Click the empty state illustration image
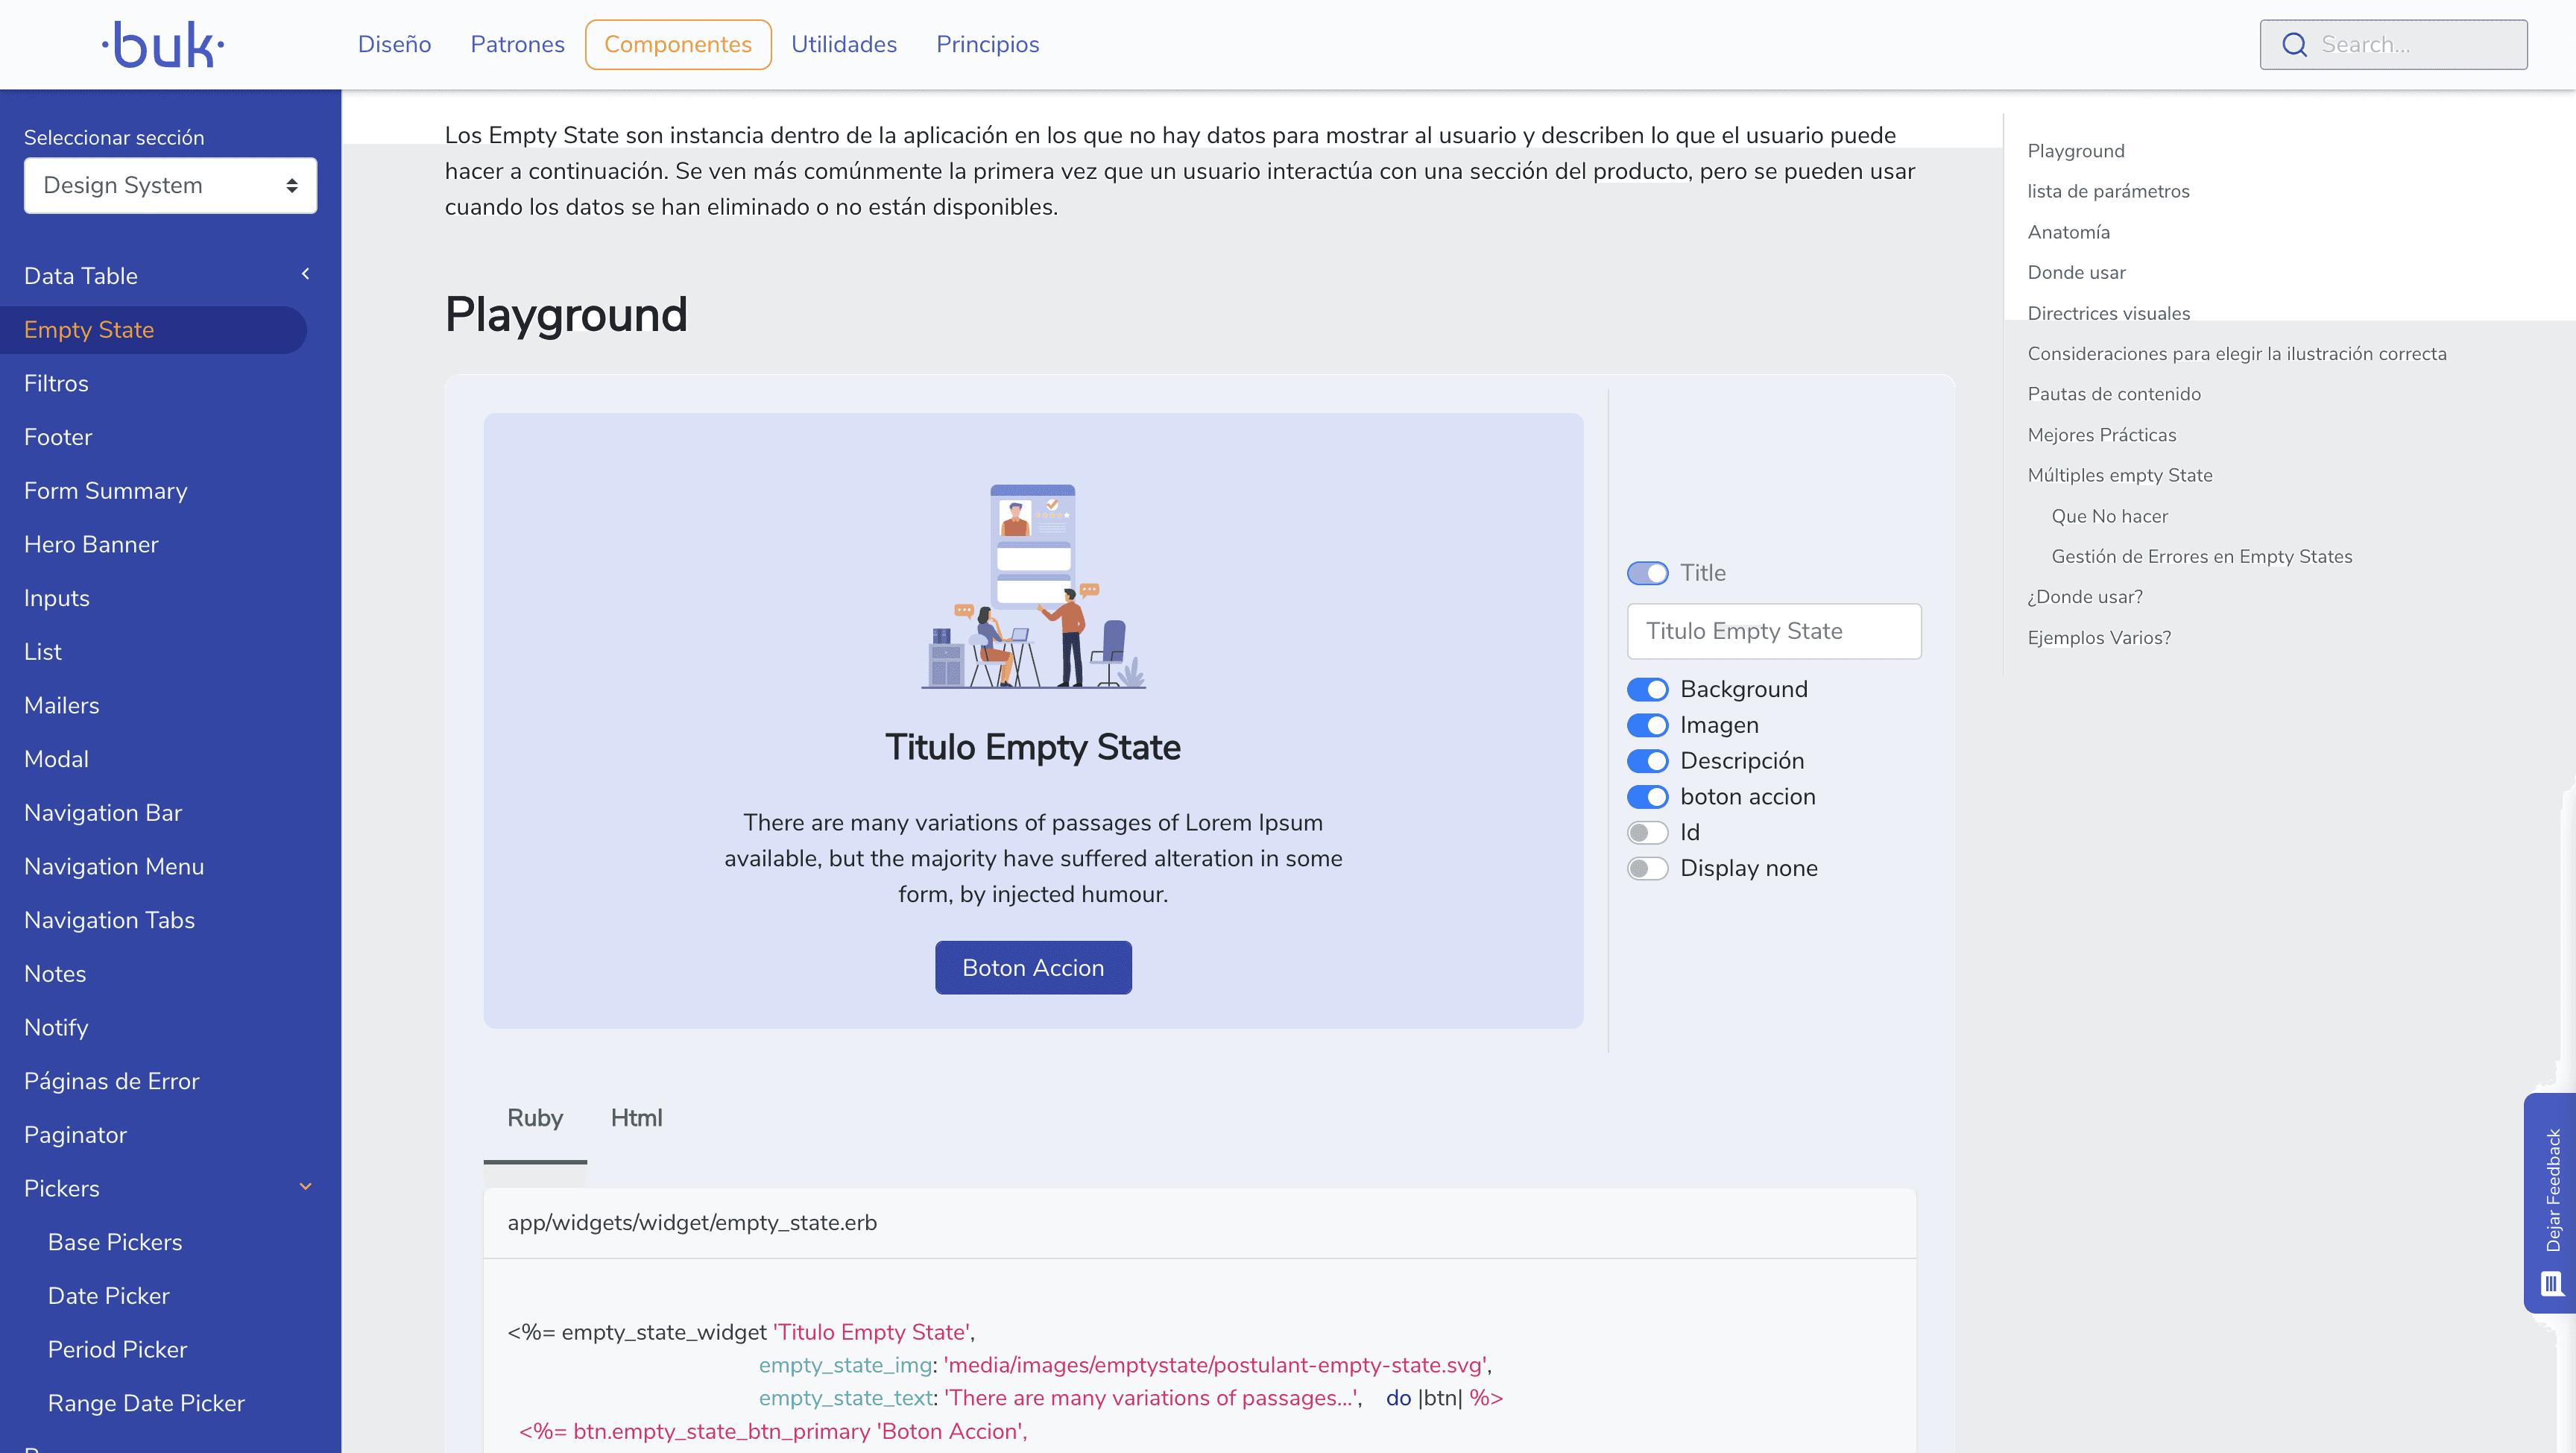 pos(1033,587)
